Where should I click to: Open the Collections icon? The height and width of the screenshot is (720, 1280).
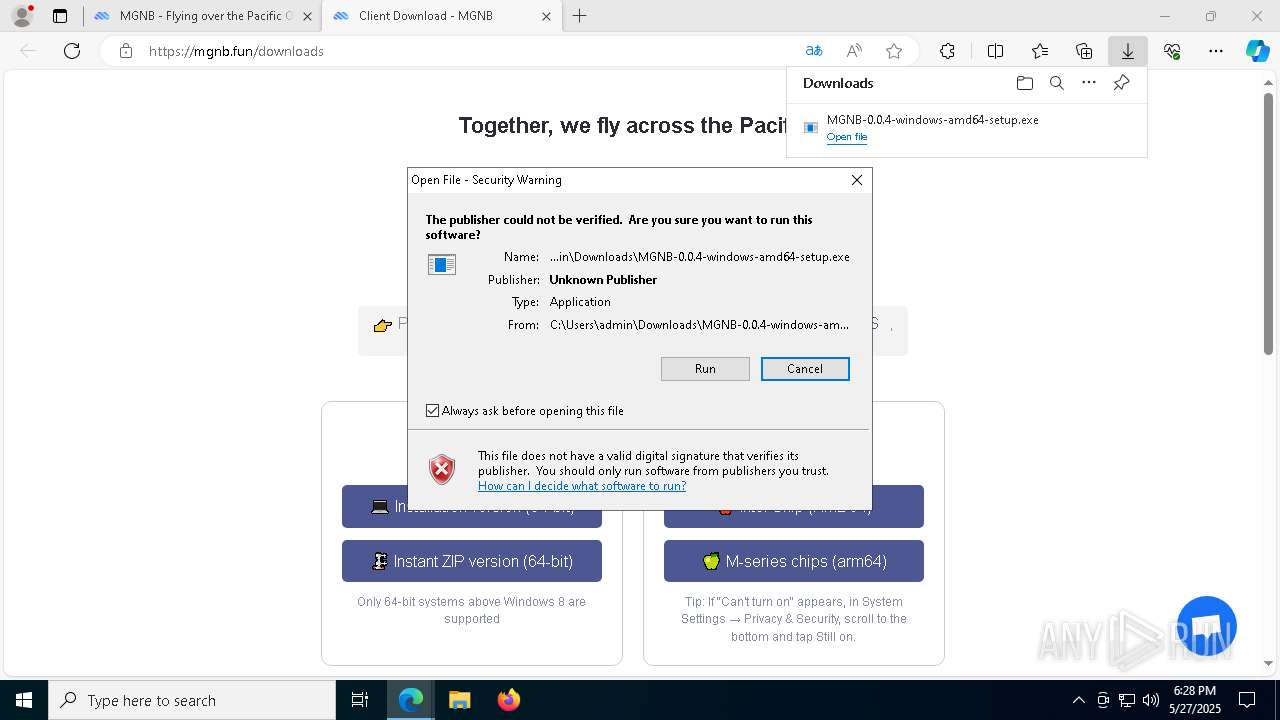[1084, 51]
